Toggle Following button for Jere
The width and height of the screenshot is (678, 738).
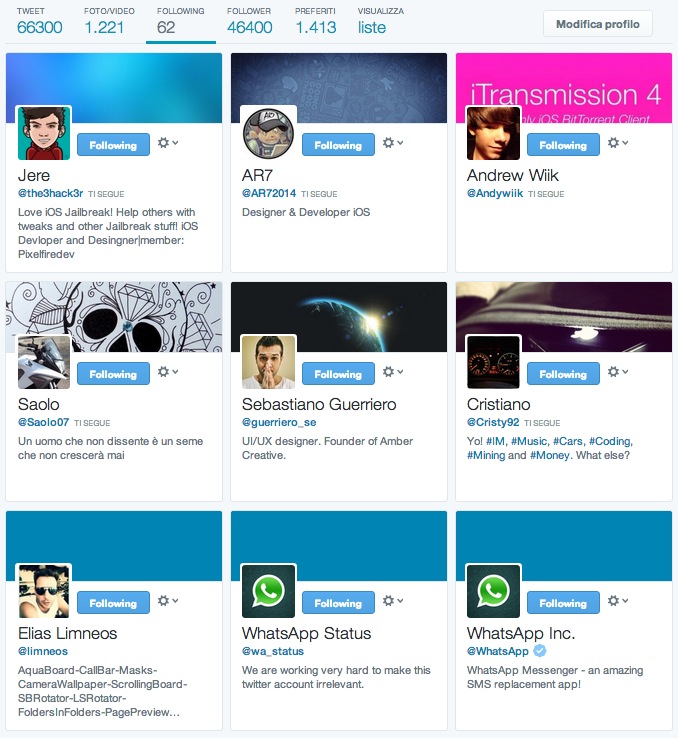(113, 145)
